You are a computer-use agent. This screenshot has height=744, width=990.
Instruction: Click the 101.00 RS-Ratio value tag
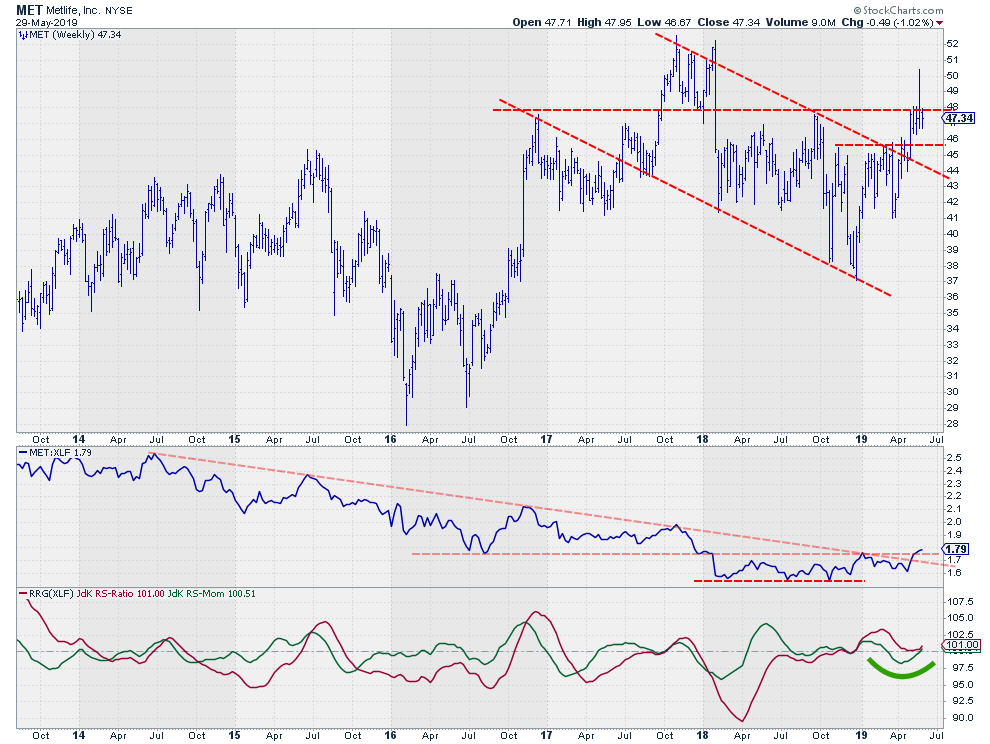tap(963, 645)
